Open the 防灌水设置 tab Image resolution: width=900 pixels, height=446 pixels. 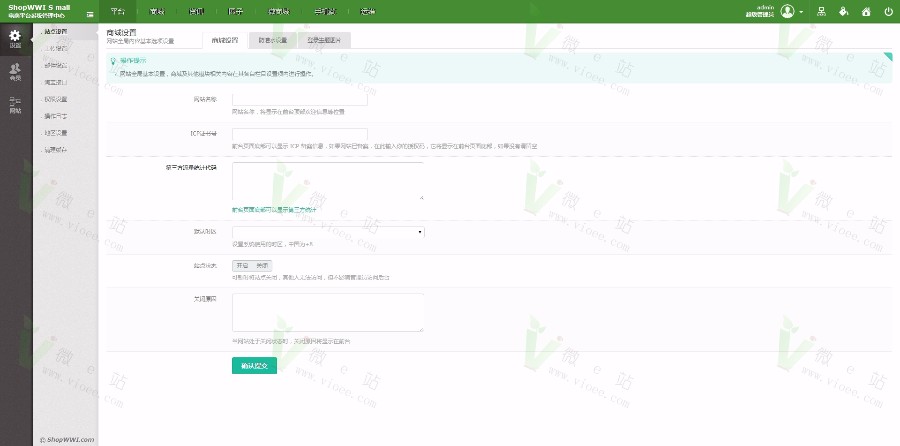point(273,40)
